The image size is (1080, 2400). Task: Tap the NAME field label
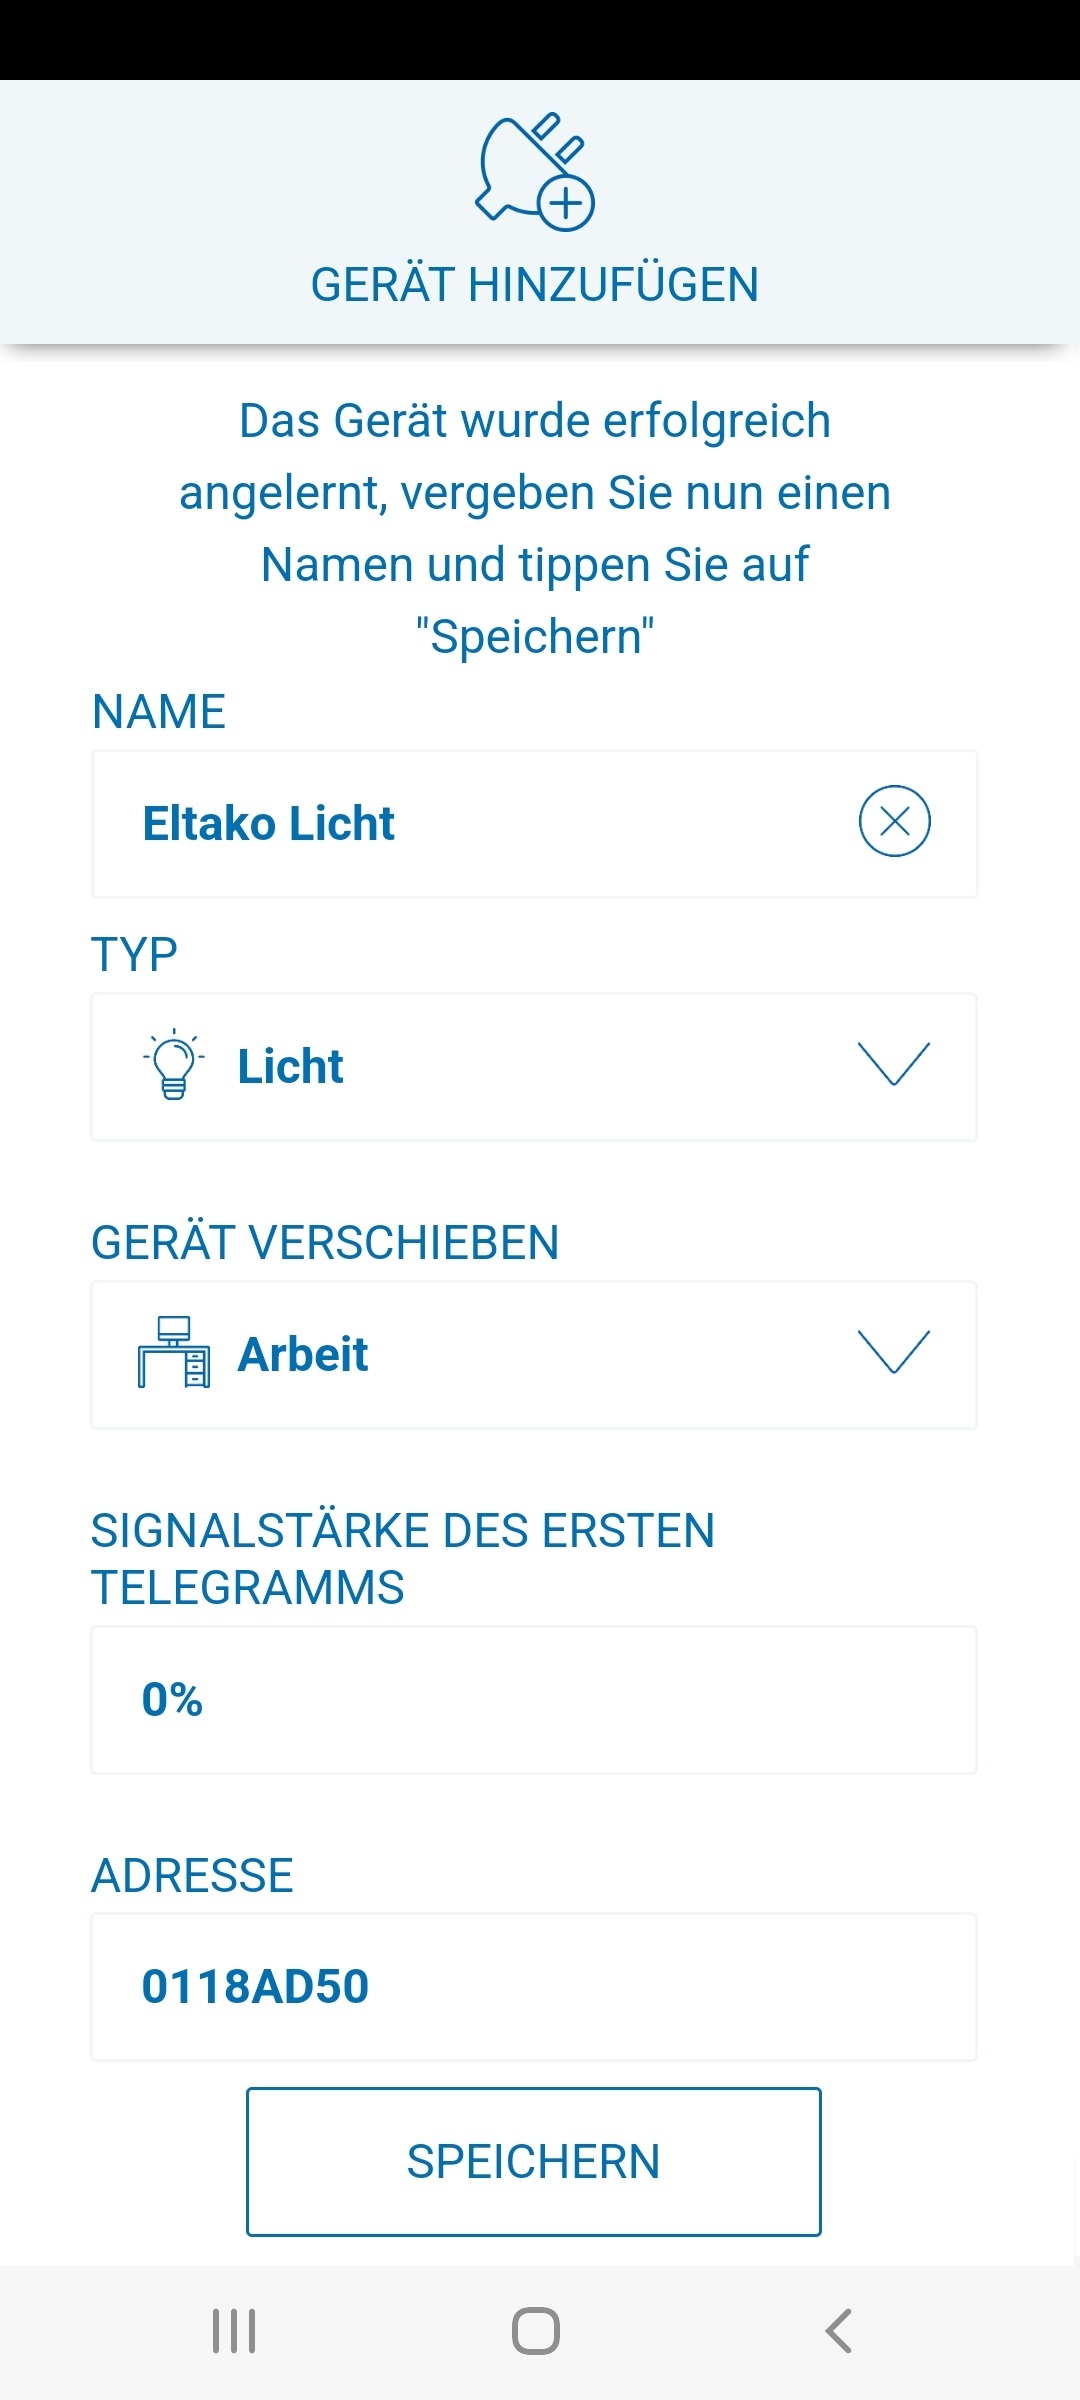[159, 712]
